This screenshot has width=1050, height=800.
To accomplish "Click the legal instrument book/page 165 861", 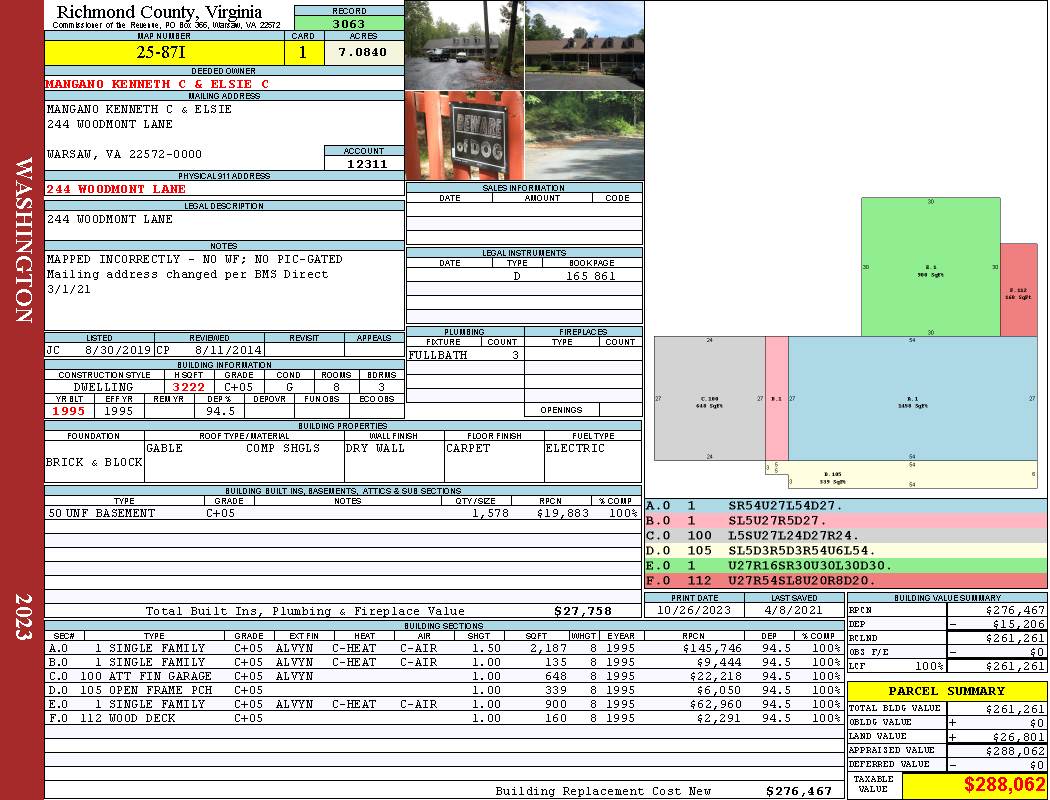I will point(591,276).
